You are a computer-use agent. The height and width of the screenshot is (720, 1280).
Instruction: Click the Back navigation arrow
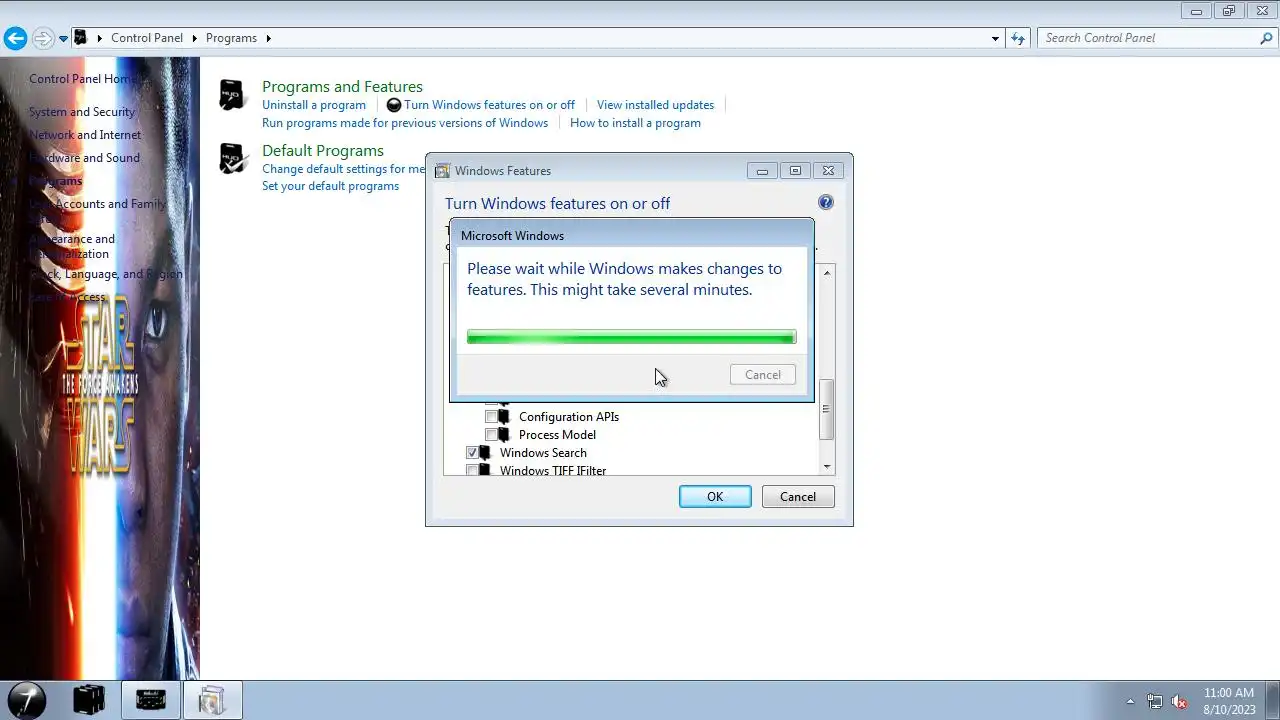(x=15, y=38)
